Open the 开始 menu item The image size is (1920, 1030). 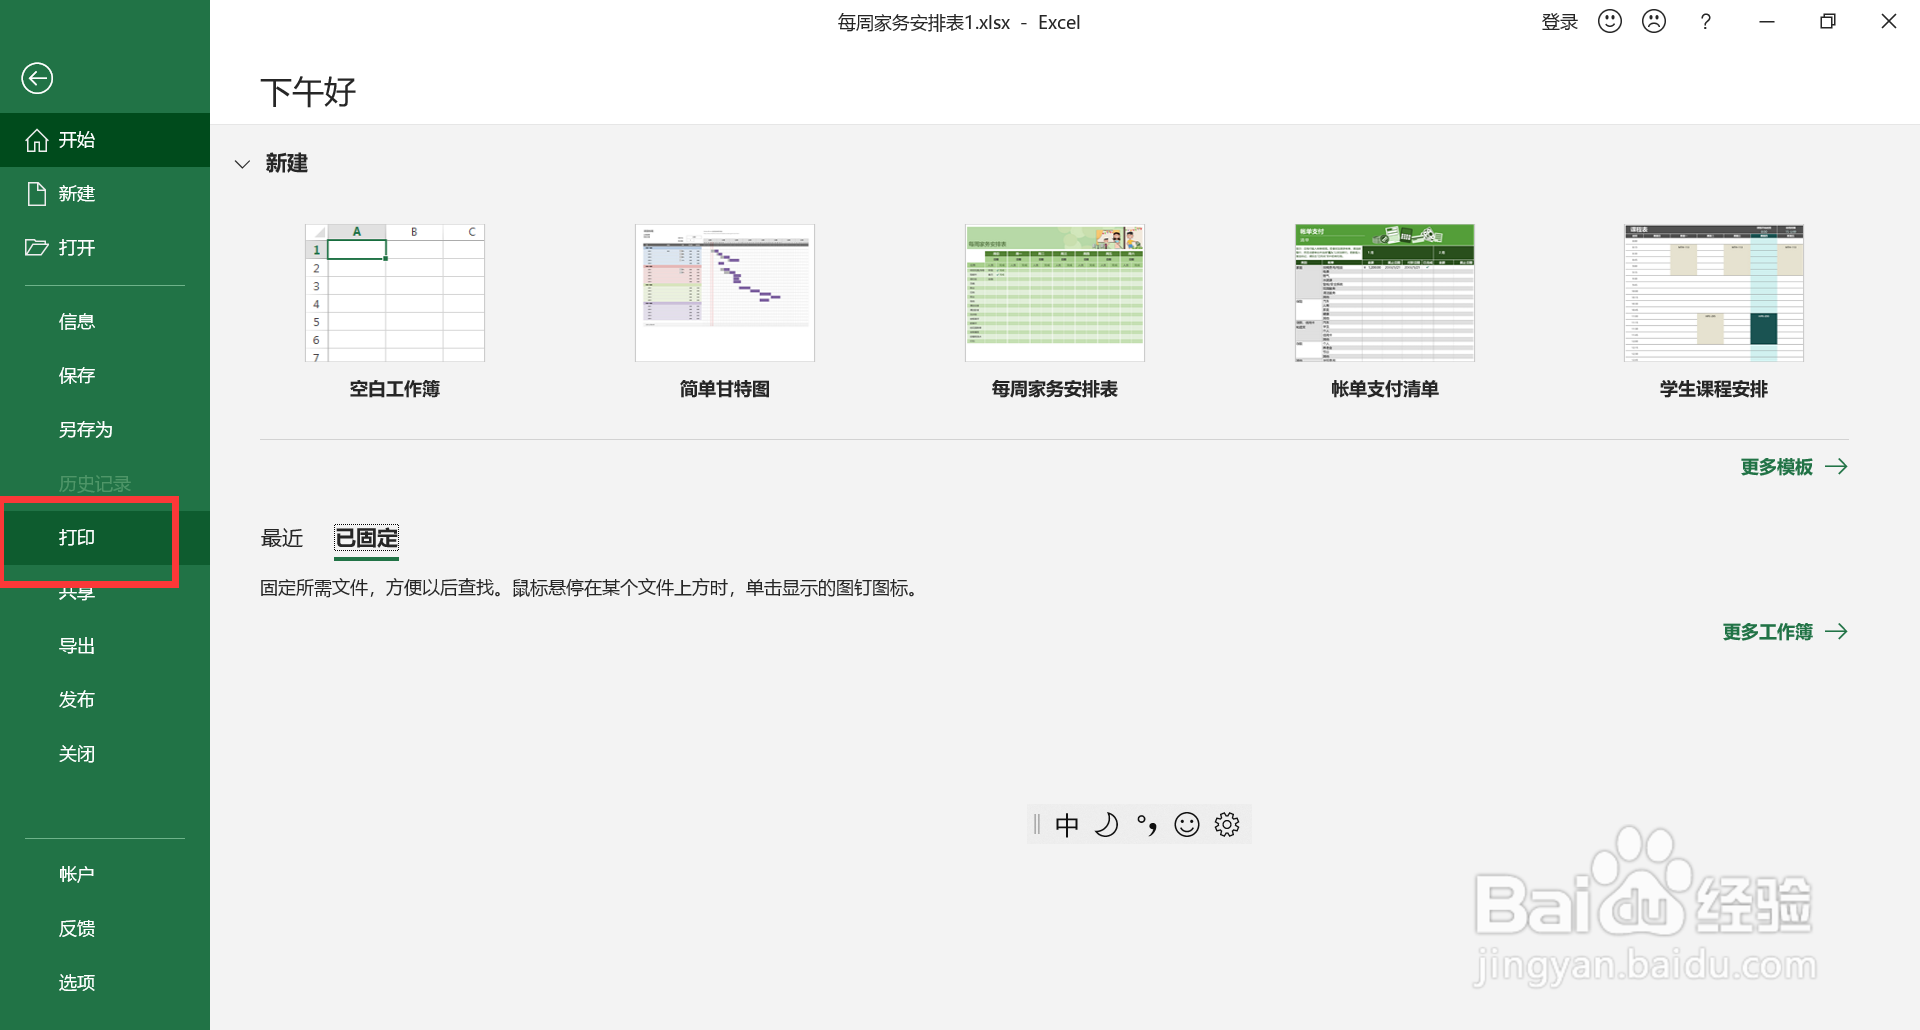[105, 140]
